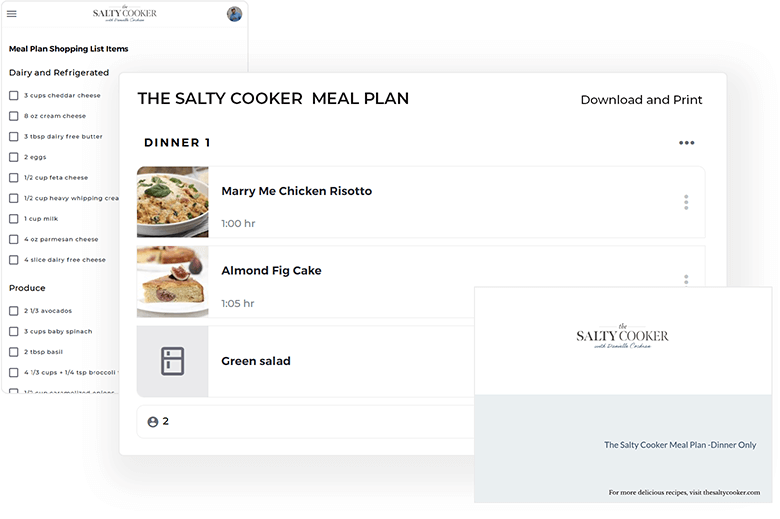The height and width of the screenshot is (519, 780).
Task: Check 3 tbsp dairy free butter
Action: (x=14, y=136)
